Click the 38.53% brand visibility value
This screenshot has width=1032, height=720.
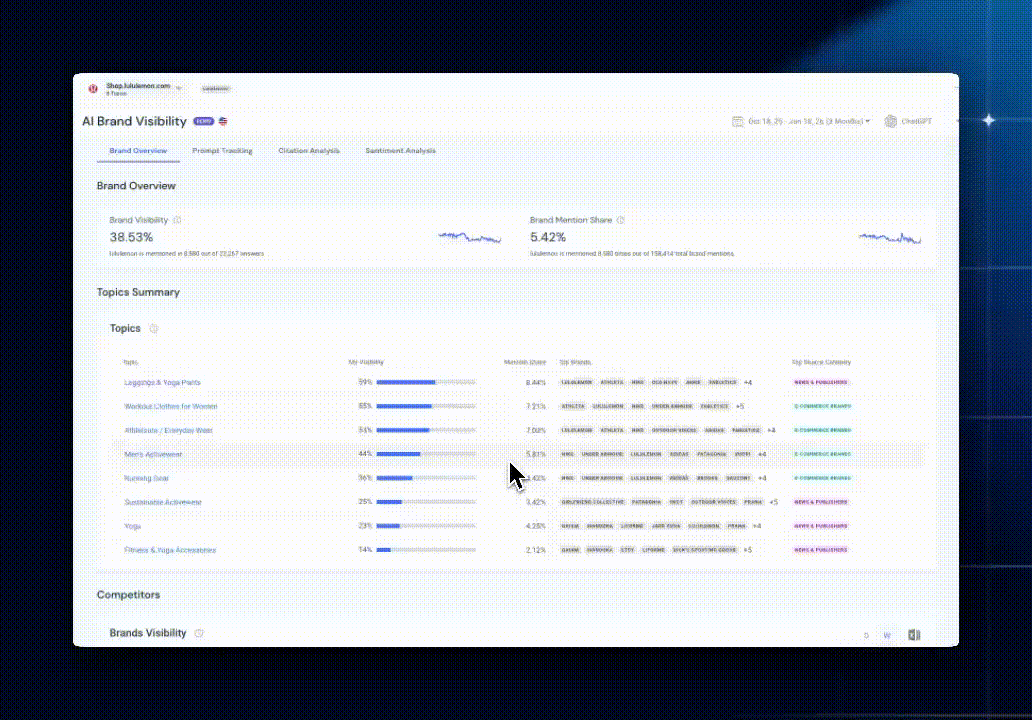[131, 237]
